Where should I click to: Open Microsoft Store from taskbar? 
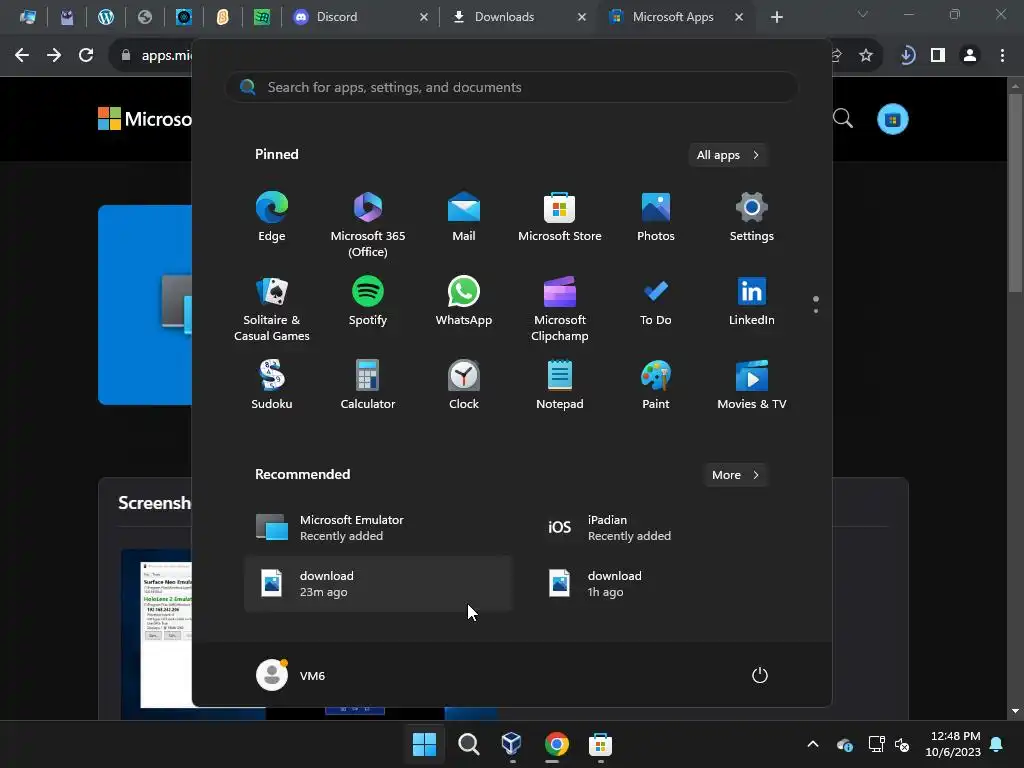600,744
